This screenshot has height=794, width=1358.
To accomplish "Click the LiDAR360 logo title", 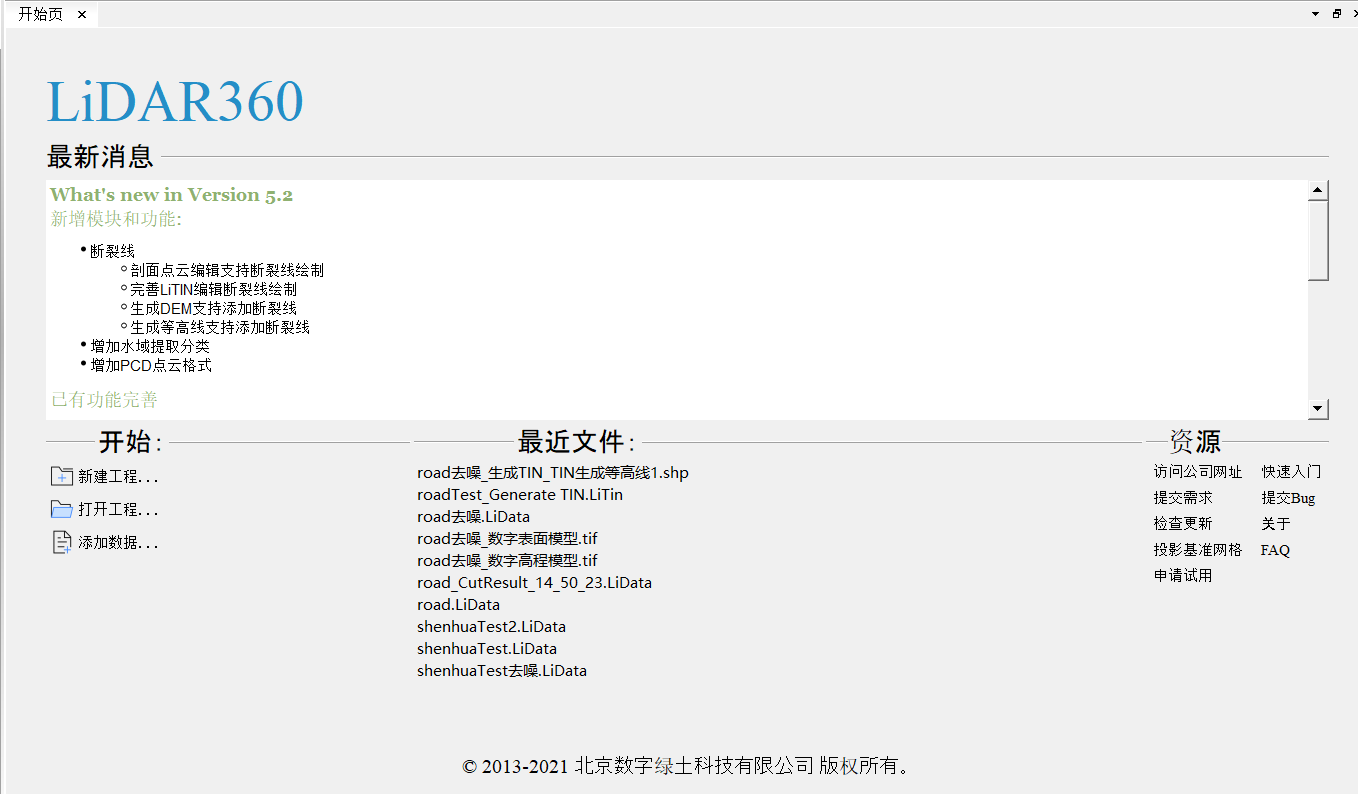I will [x=175, y=101].
